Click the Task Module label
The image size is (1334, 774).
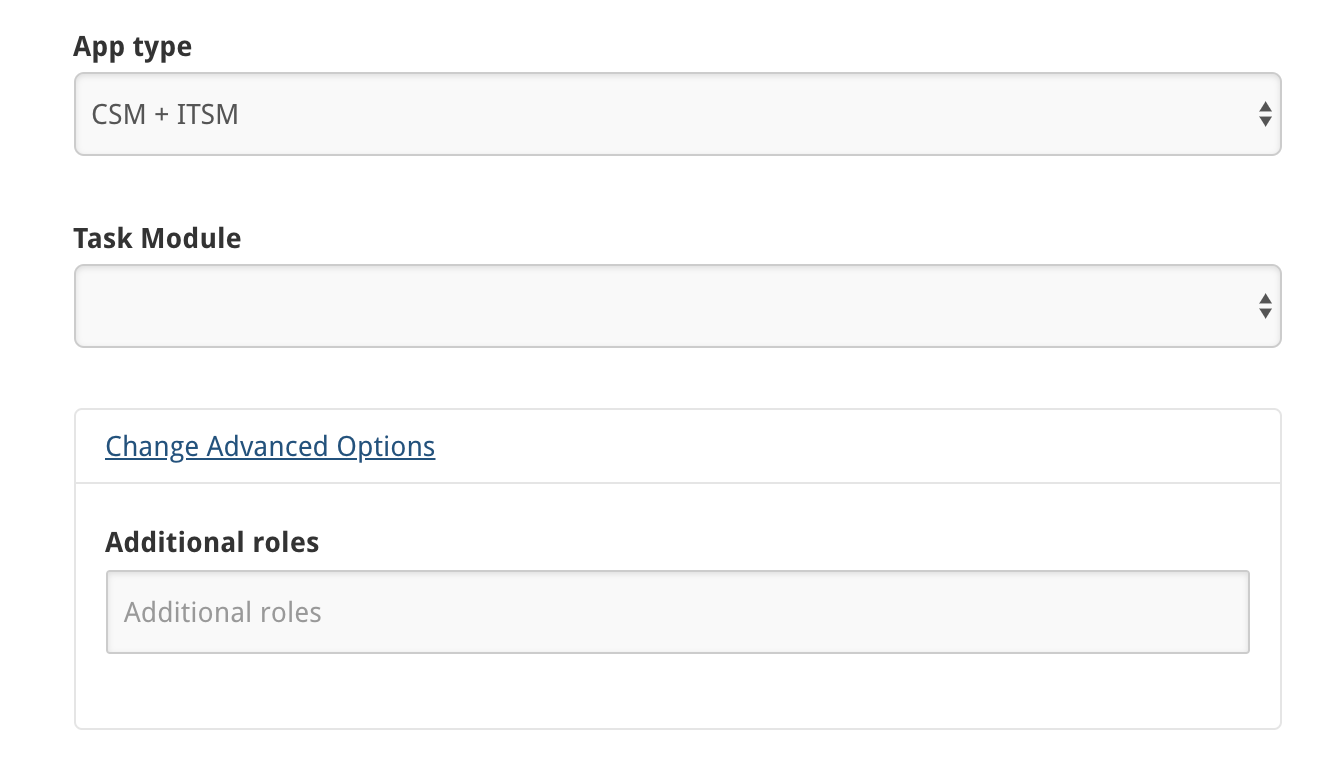coord(157,238)
